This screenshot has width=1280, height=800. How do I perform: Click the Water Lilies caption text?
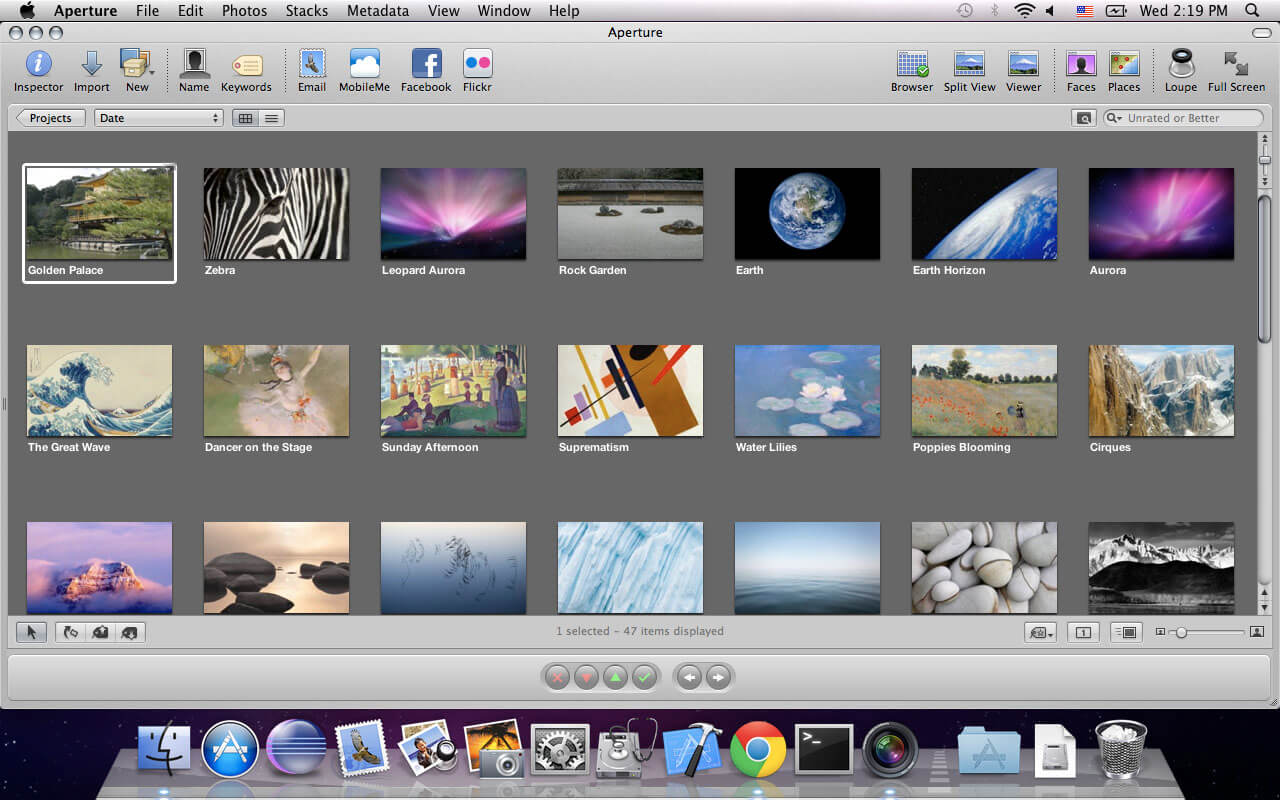coord(766,447)
